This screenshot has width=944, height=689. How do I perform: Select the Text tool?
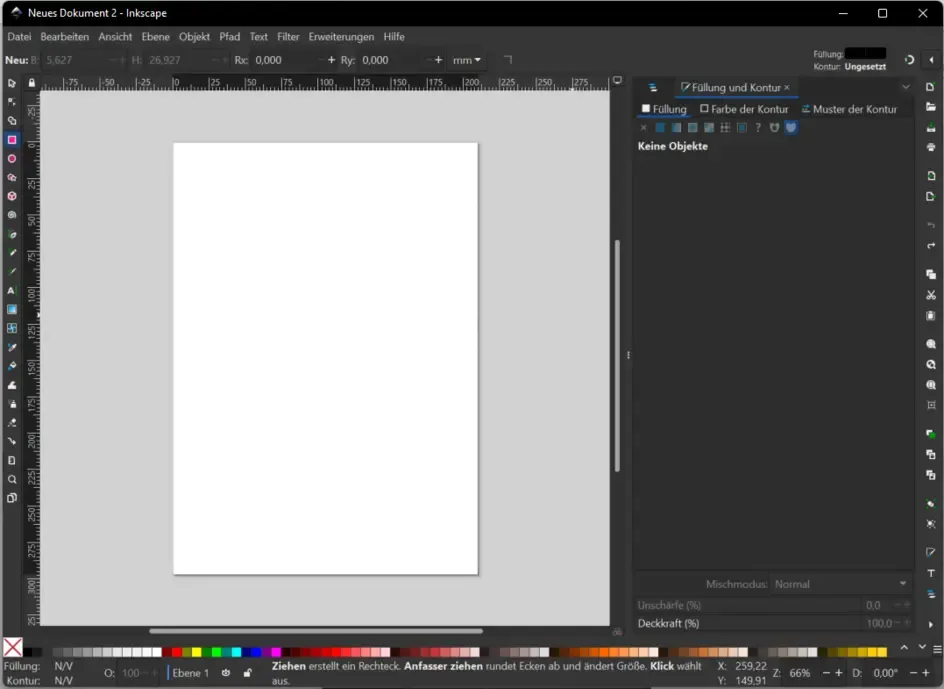click(x=12, y=290)
